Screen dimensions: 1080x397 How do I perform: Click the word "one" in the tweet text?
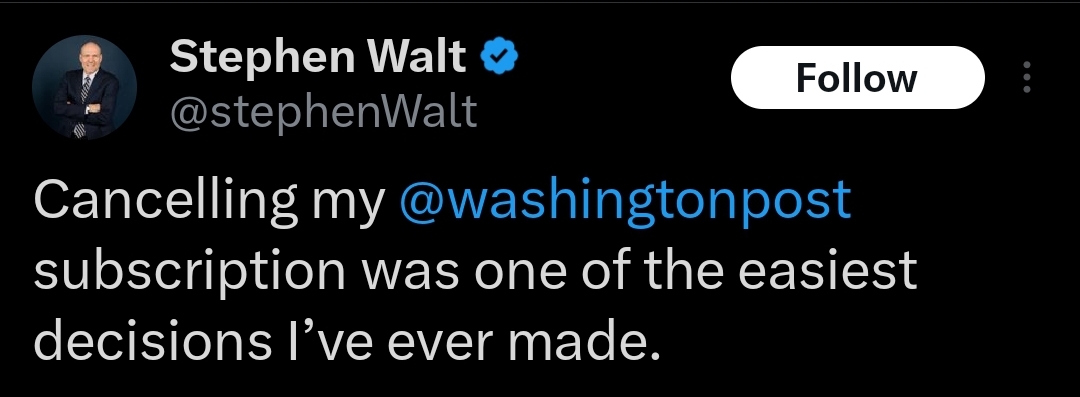coord(520,274)
